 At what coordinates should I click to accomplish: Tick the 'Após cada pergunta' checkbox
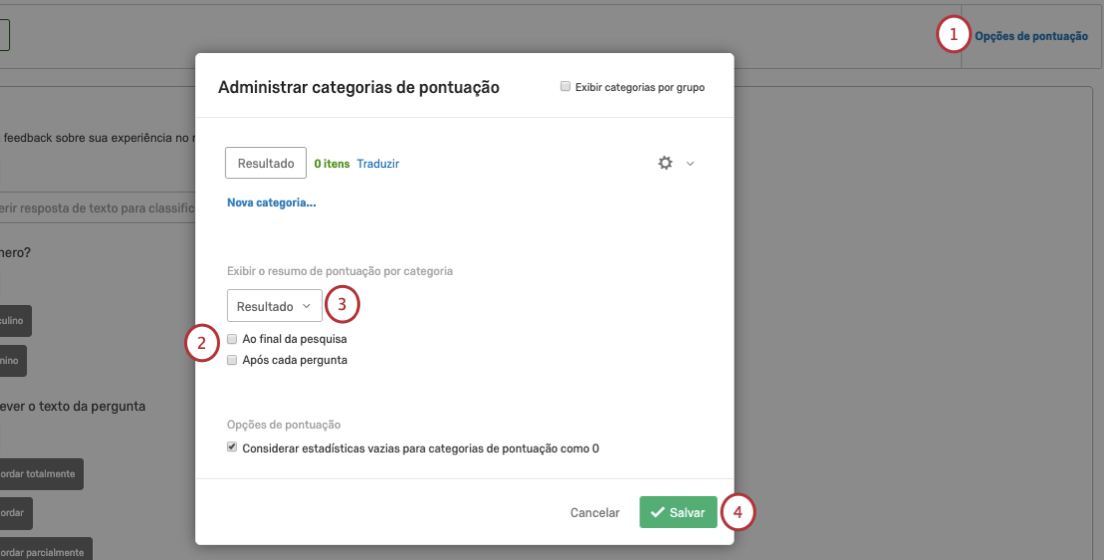(233, 360)
